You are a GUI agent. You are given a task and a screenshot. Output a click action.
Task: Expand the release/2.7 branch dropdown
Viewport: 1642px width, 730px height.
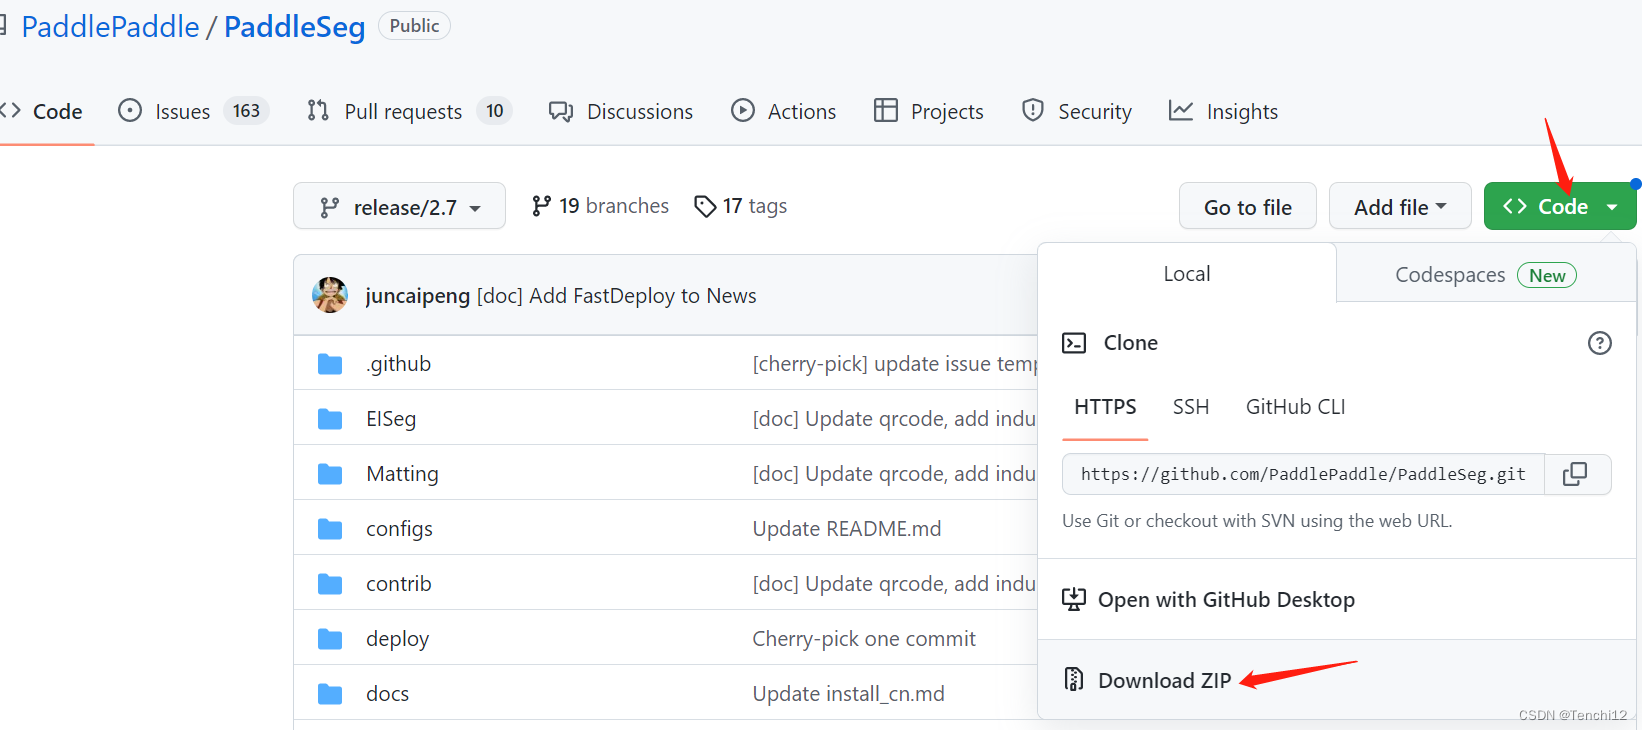tap(399, 206)
